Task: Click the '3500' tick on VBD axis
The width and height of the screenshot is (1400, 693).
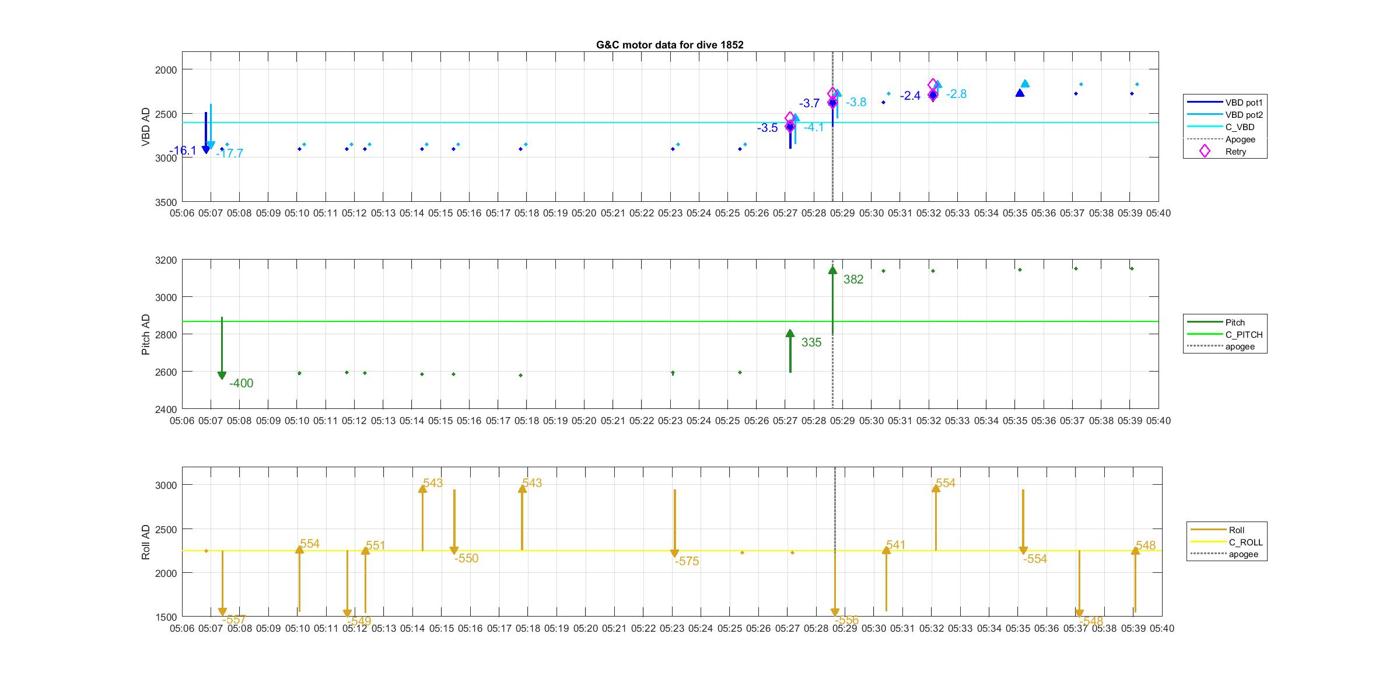Action: pyautogui.click(x=166, y=202)
